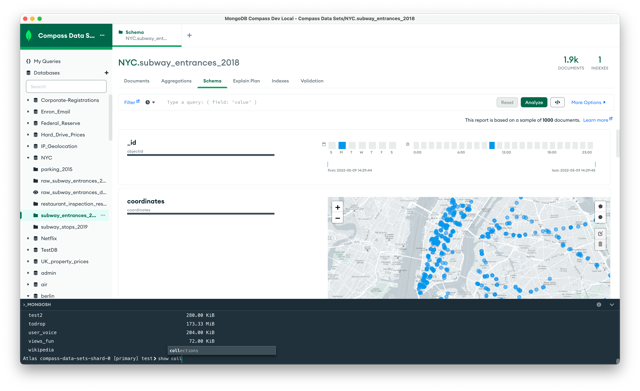640x391 pixels.
Task: Click the My Queries sidebar item
Action: coord(47,61)
